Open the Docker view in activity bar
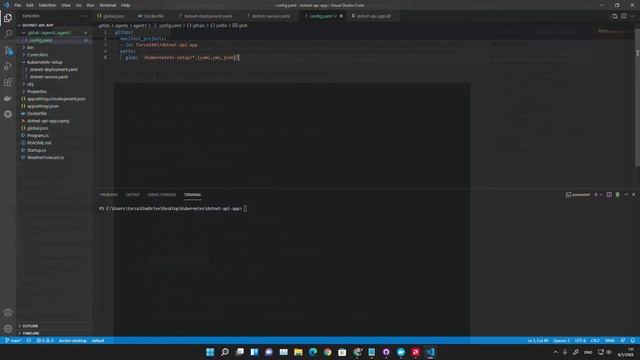The image size is (640, 360). click(8, 98)
